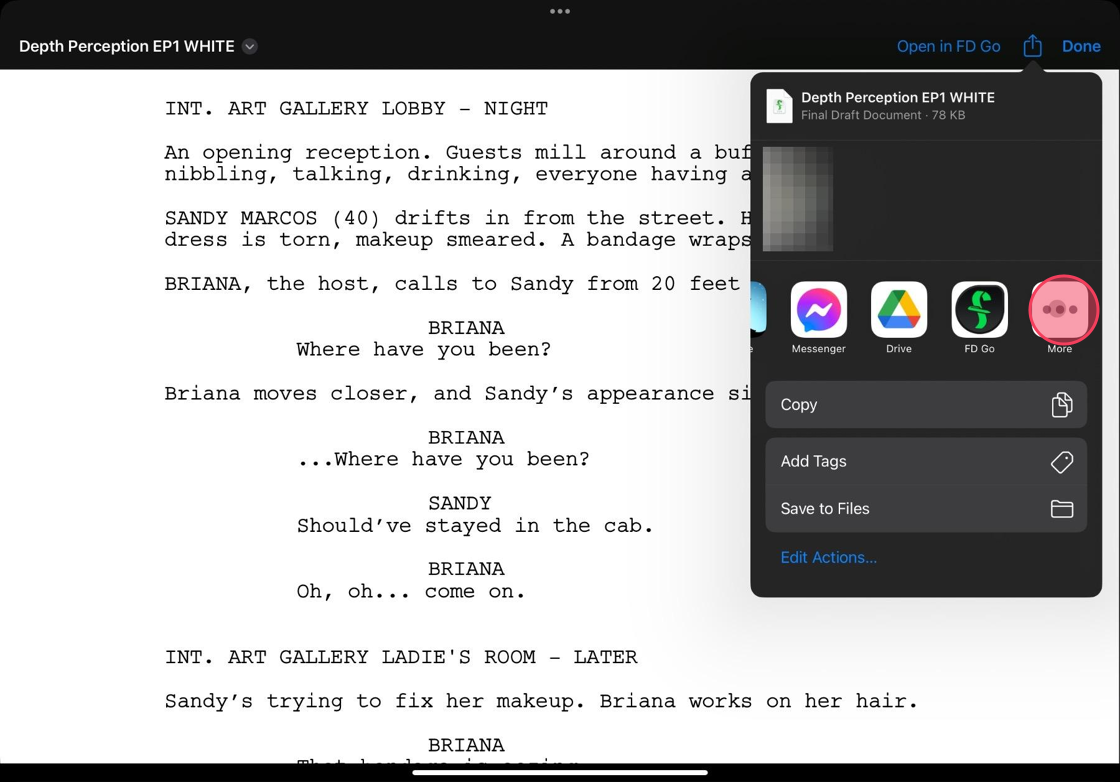This screenshot has height=782, width=1120.
Task: Choose Add Tags action
Action: (926, 461)
